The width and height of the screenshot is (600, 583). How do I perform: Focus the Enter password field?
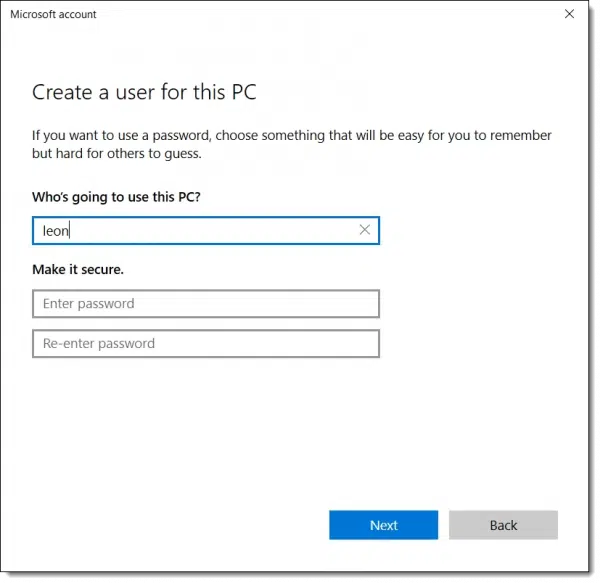[205, 303]
